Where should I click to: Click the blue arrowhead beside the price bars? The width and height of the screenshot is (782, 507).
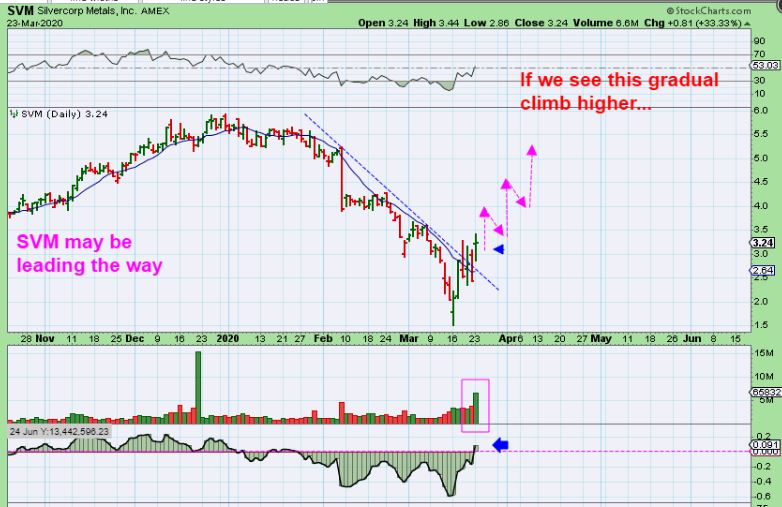[500, 249]
